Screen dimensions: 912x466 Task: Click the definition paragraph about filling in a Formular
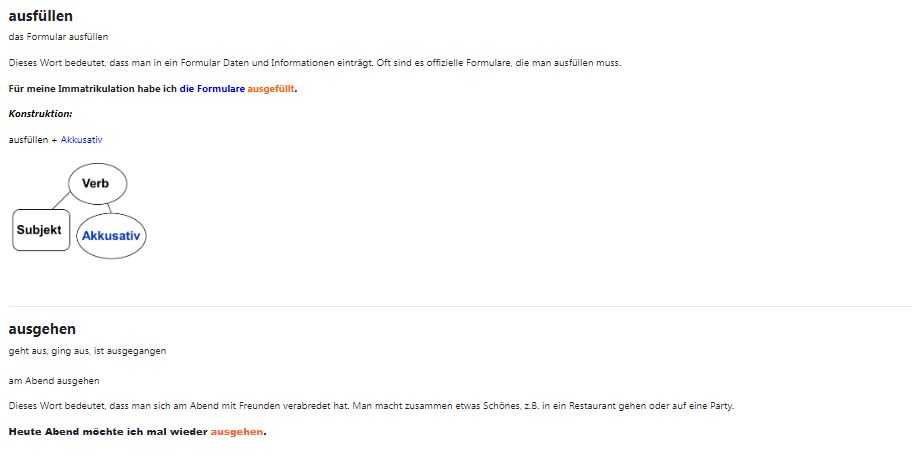[314, 63]
